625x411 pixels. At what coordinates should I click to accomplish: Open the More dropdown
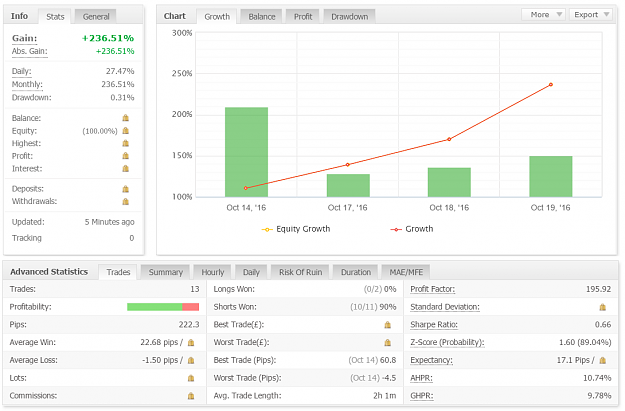543,15
